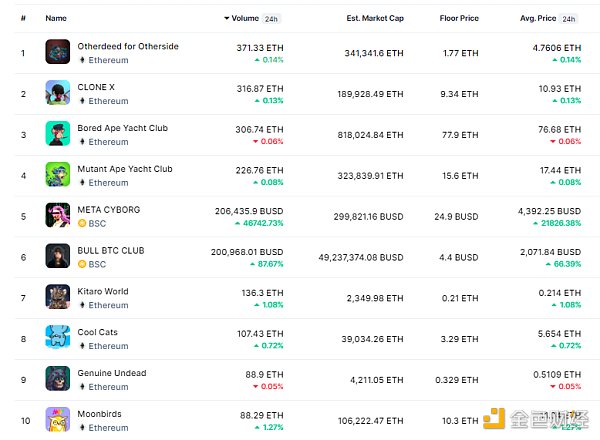Select the Bored Ape Yacht Club avatar
This screenshot has height=440, width=600.
(57, 134)
